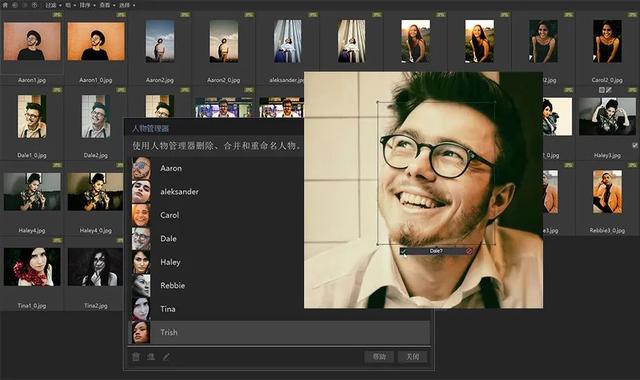Select the Tina1_0.jpg thumbnail

32,267
